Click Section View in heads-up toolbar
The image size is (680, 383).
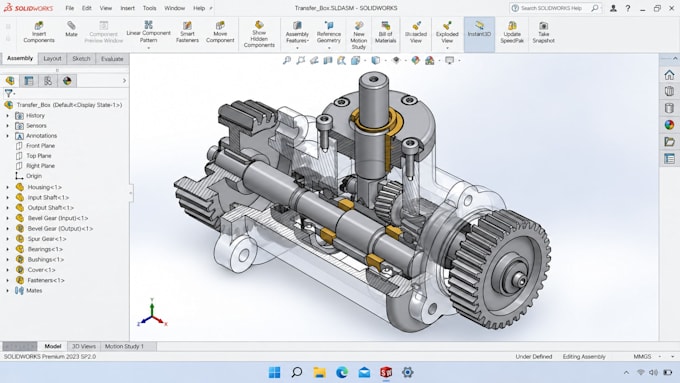[328, 60]
